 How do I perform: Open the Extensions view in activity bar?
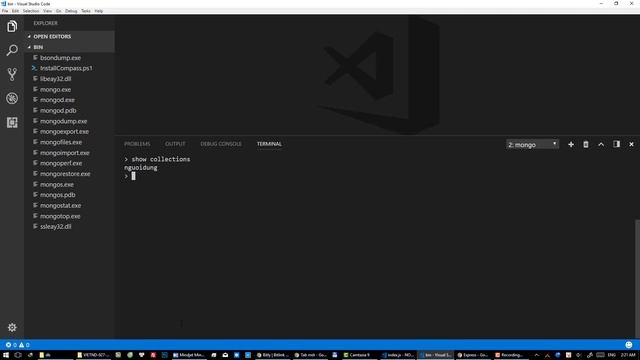12,122
